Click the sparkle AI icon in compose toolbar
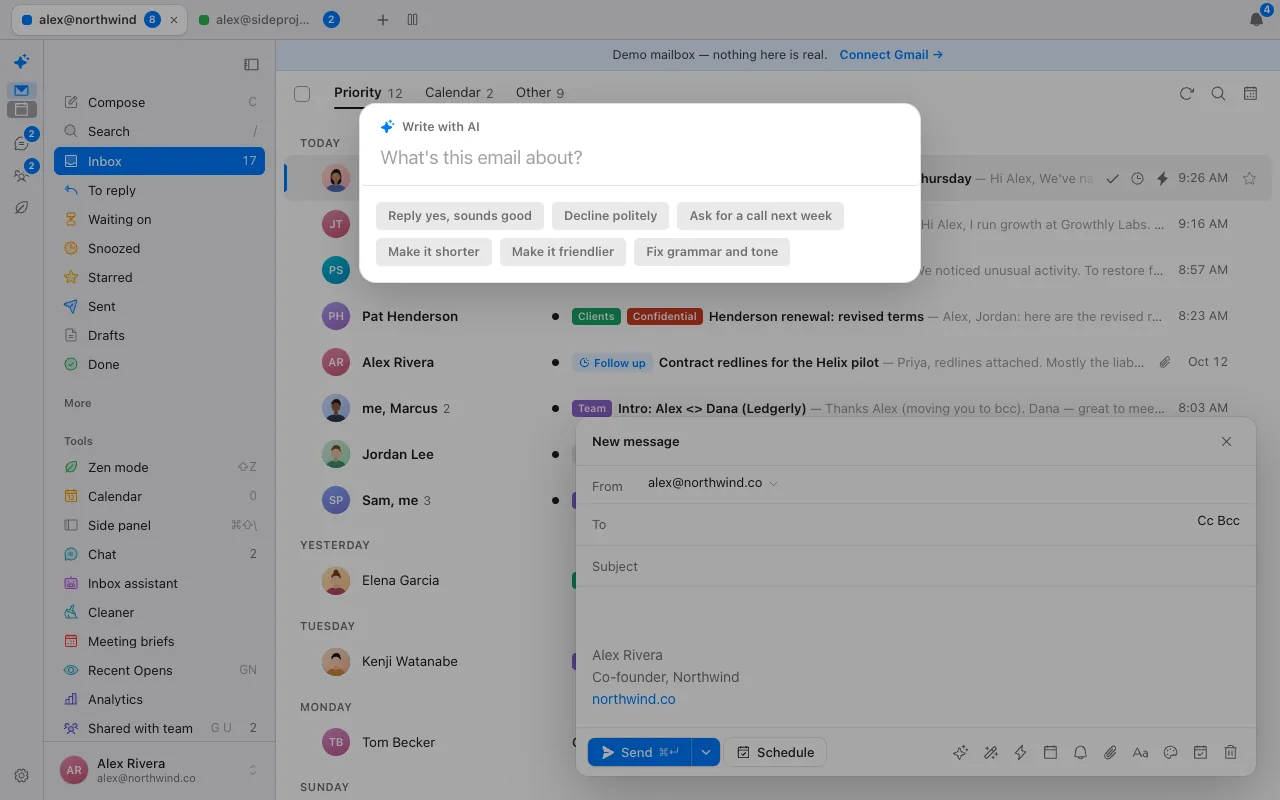1280x800 pixels. coord(961,753)
